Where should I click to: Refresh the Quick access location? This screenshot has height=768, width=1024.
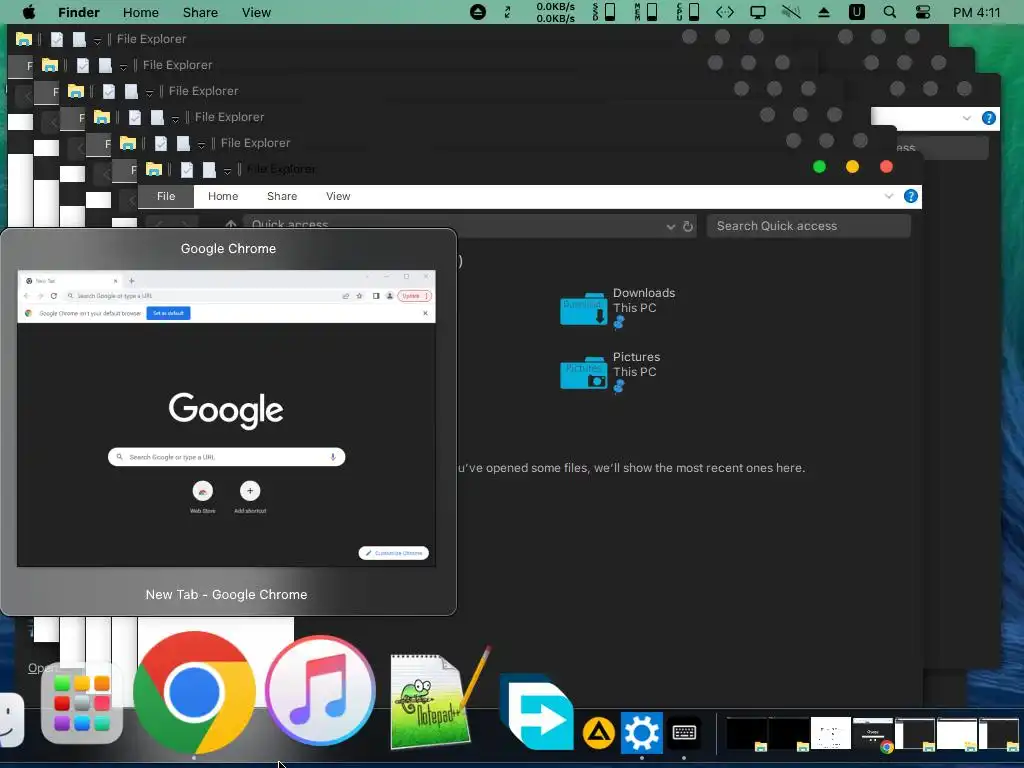688,226
